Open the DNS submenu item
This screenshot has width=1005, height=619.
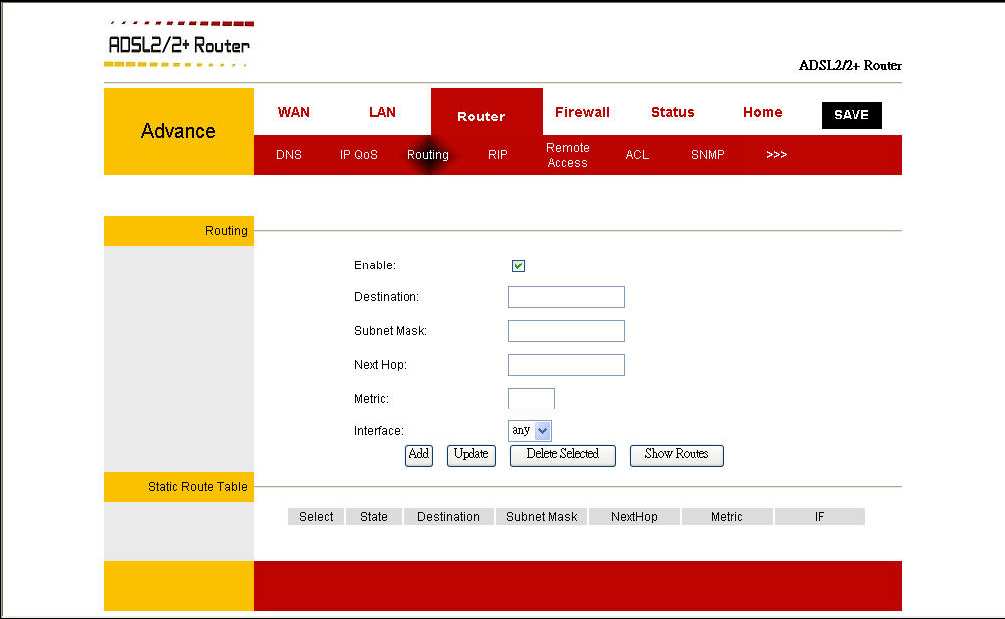(x=288, y=154)
